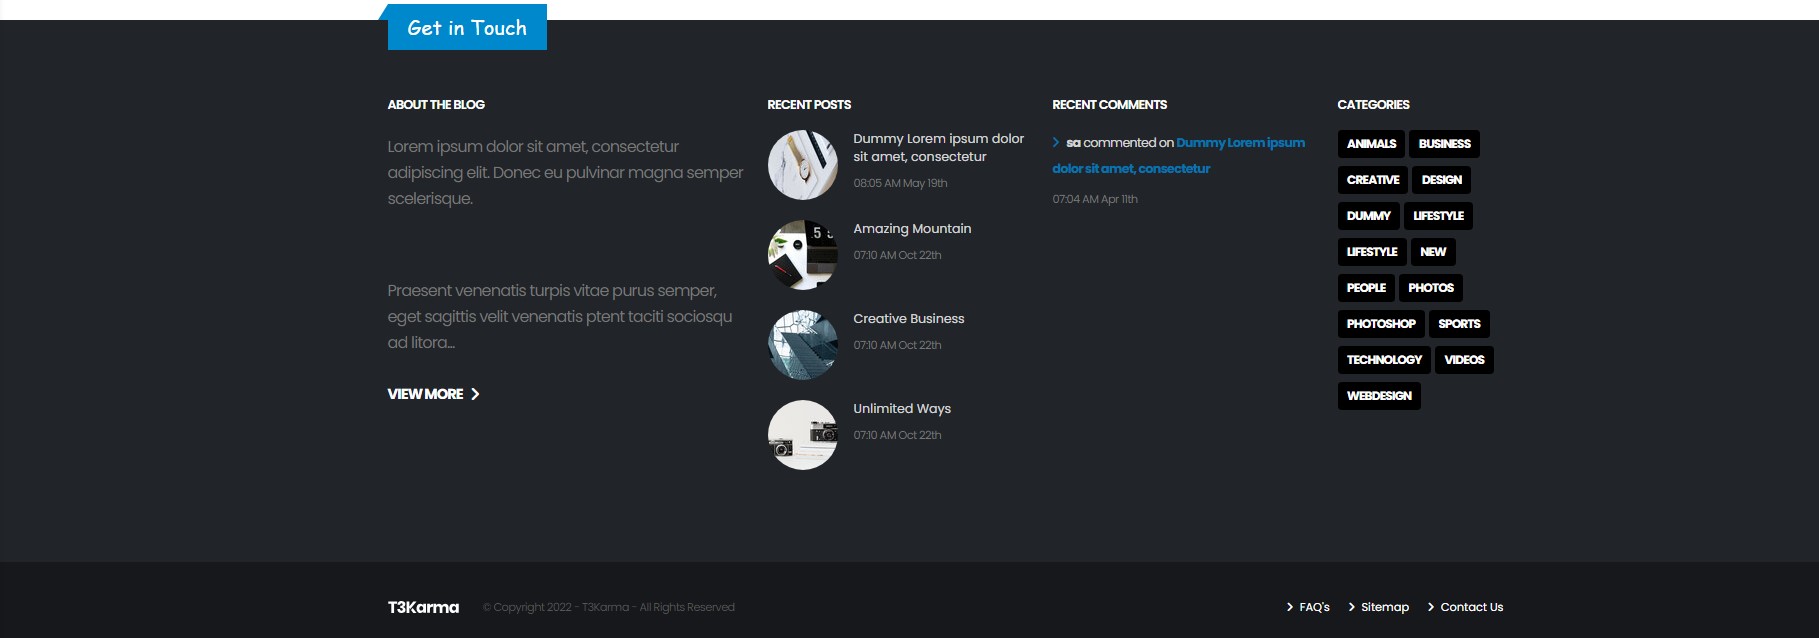
Task: Open the Contact Us footer link
Action: [x=1471, y=607]
